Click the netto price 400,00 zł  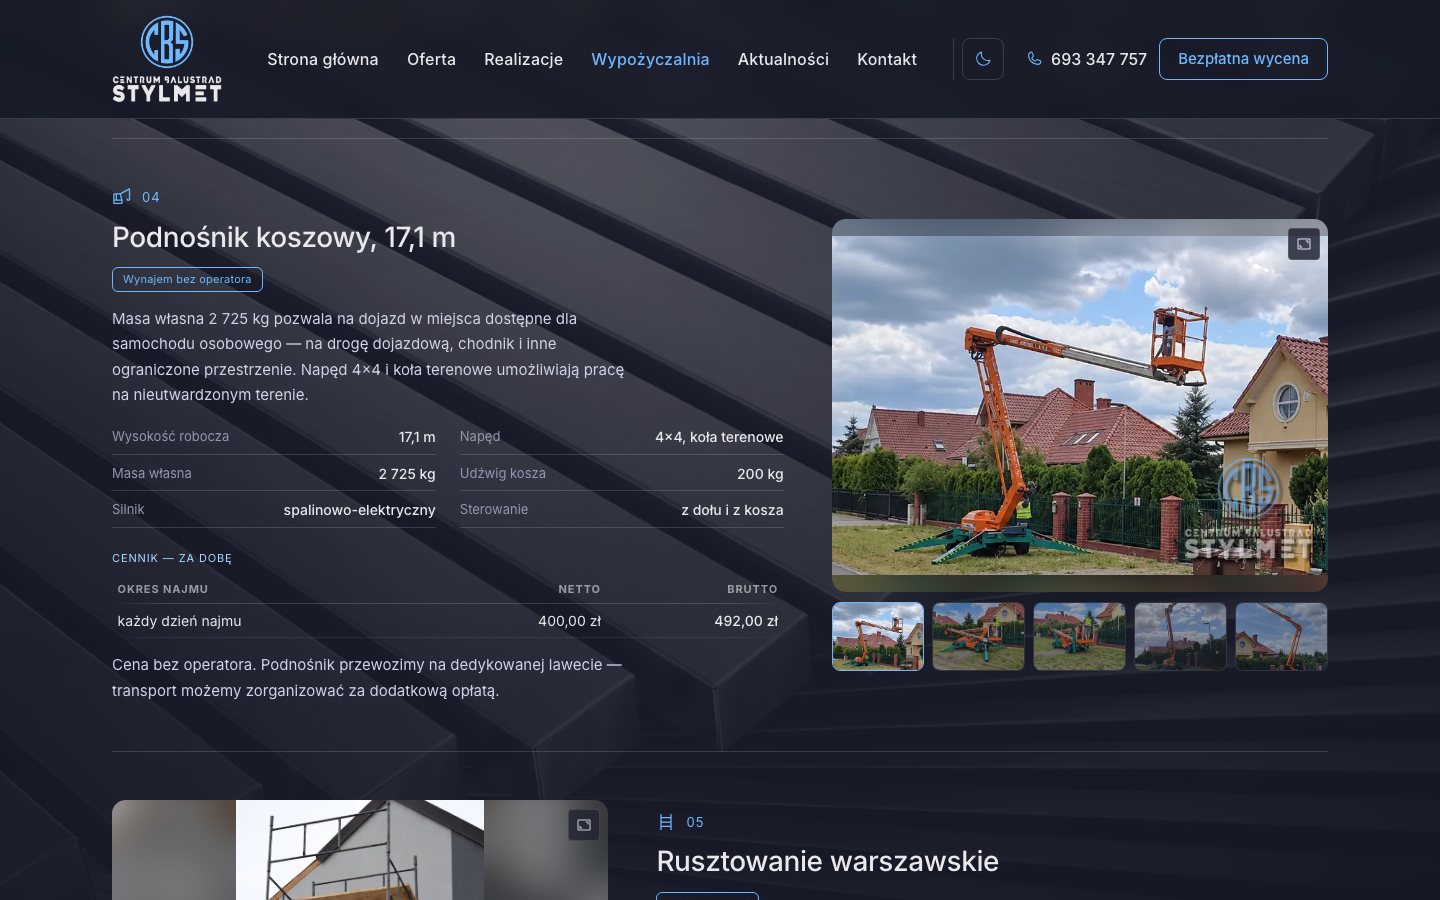pos(570,621)
